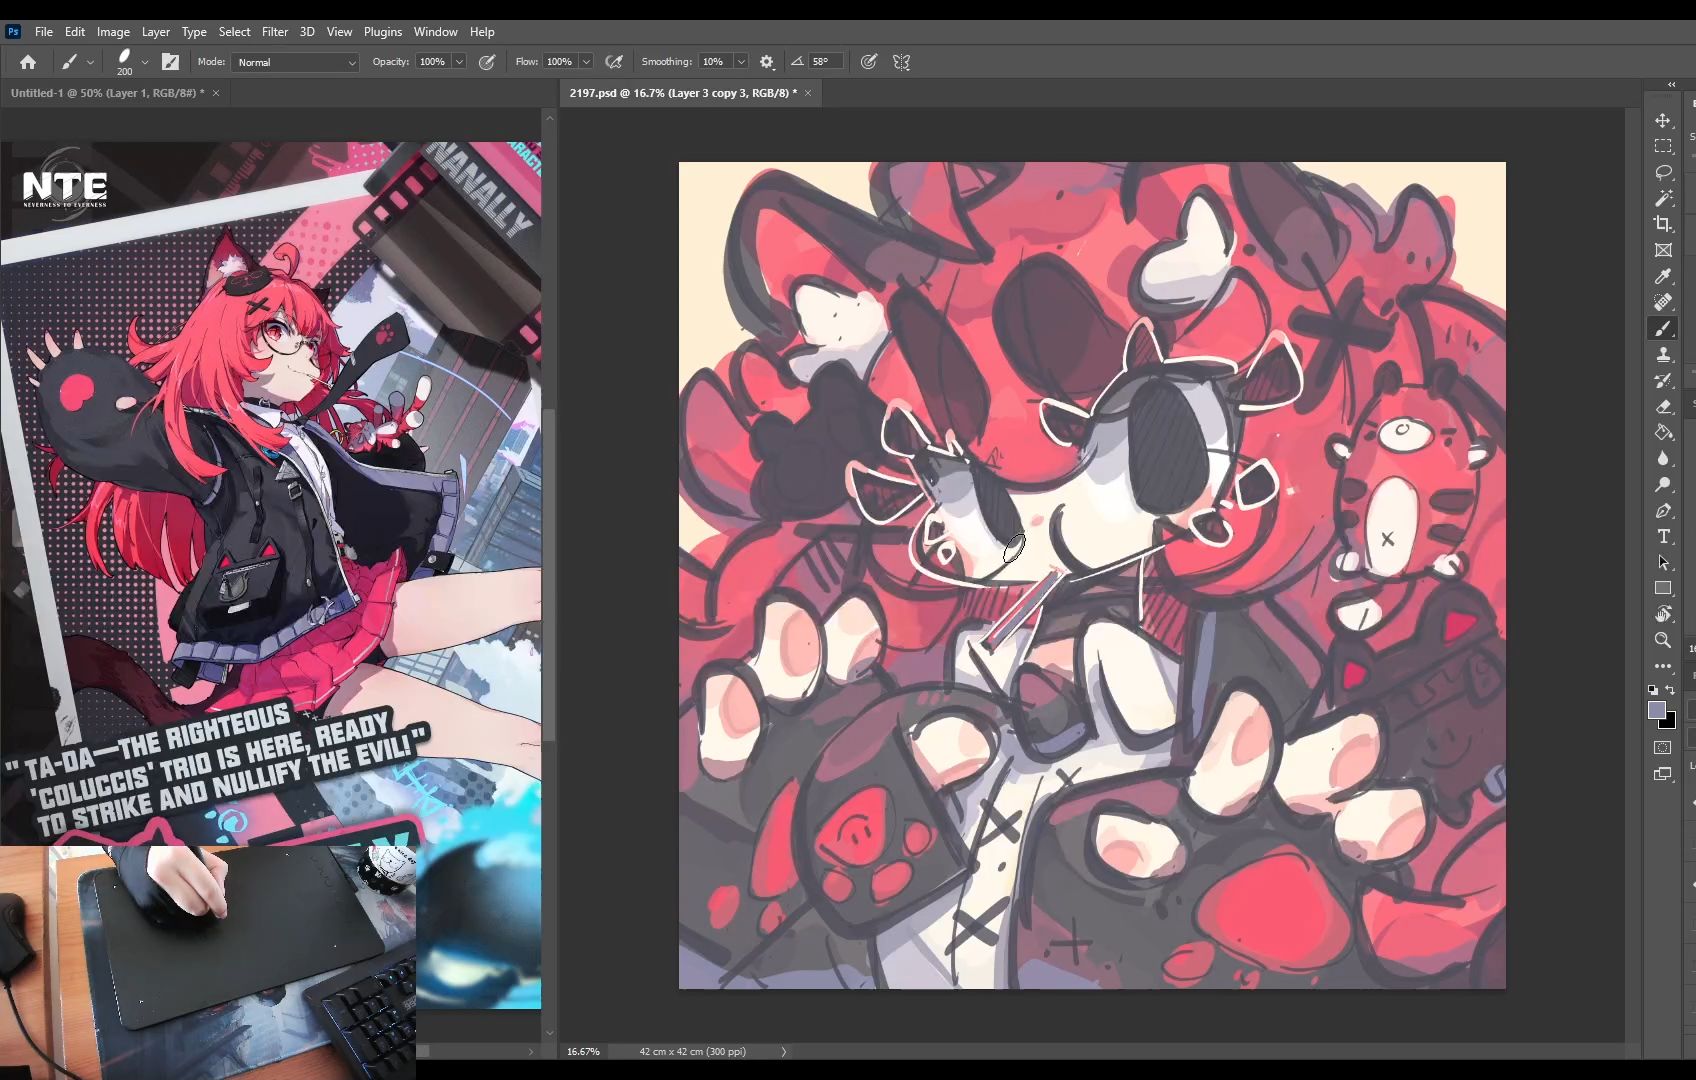This screenshot has height=1080, width=1696.
Task: Collapse tools panel via double arrows
Action: pos(1671,85)
